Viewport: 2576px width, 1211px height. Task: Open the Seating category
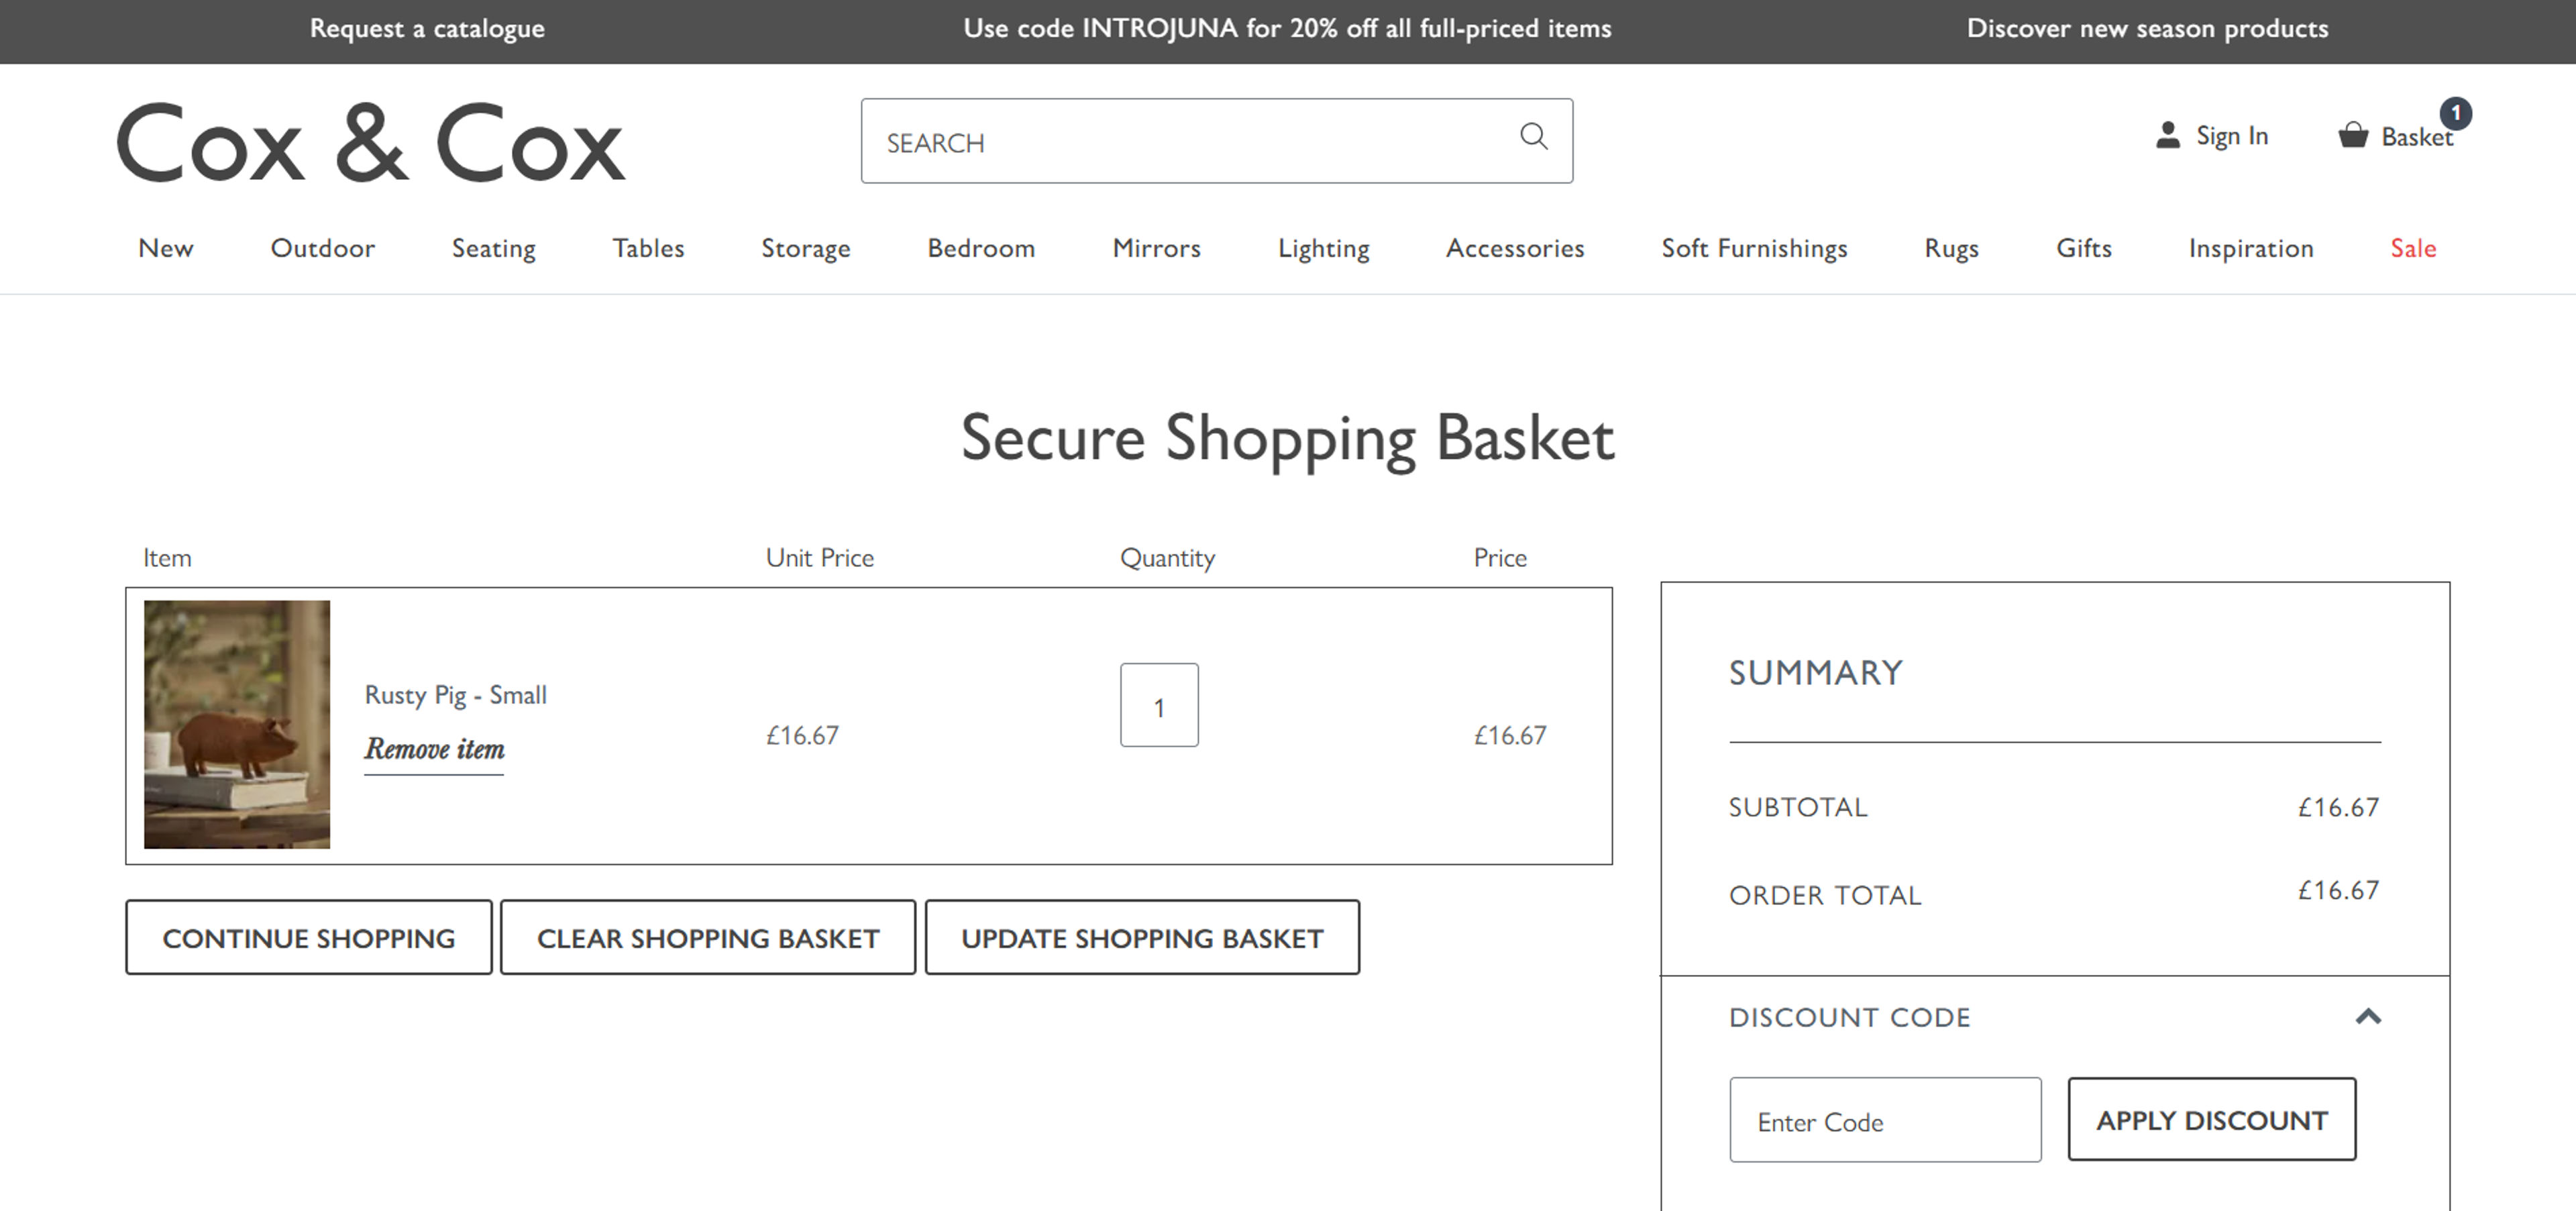(x=493, y=249)
